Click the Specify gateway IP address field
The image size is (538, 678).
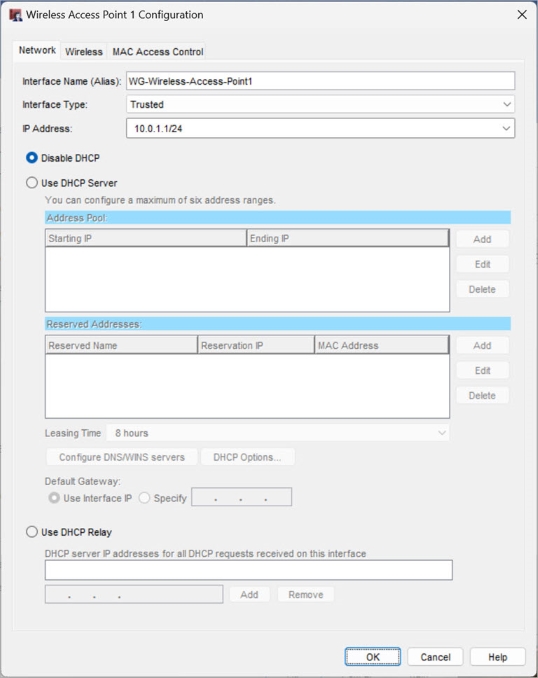(x=241, y=497)
